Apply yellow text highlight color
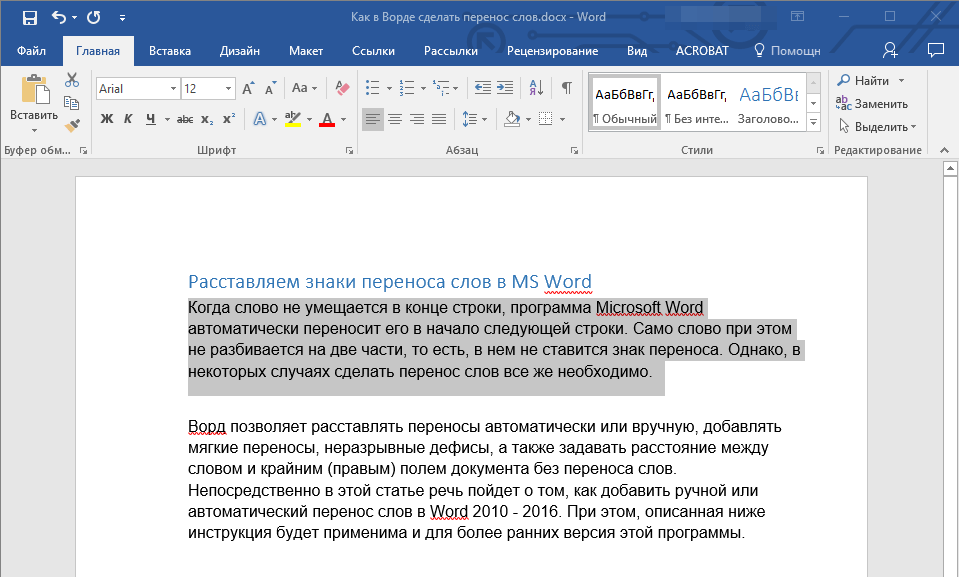Viewport: 959px width, 577px height. tap(293, 119)
